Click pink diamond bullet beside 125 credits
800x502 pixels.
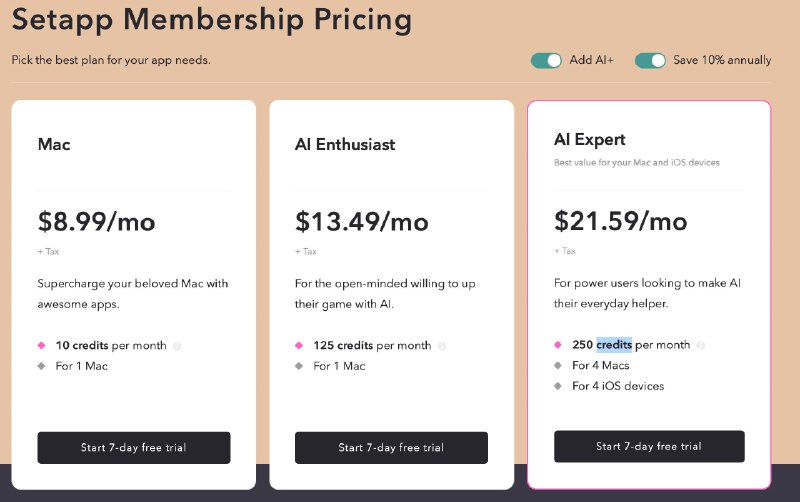point(299,346)
